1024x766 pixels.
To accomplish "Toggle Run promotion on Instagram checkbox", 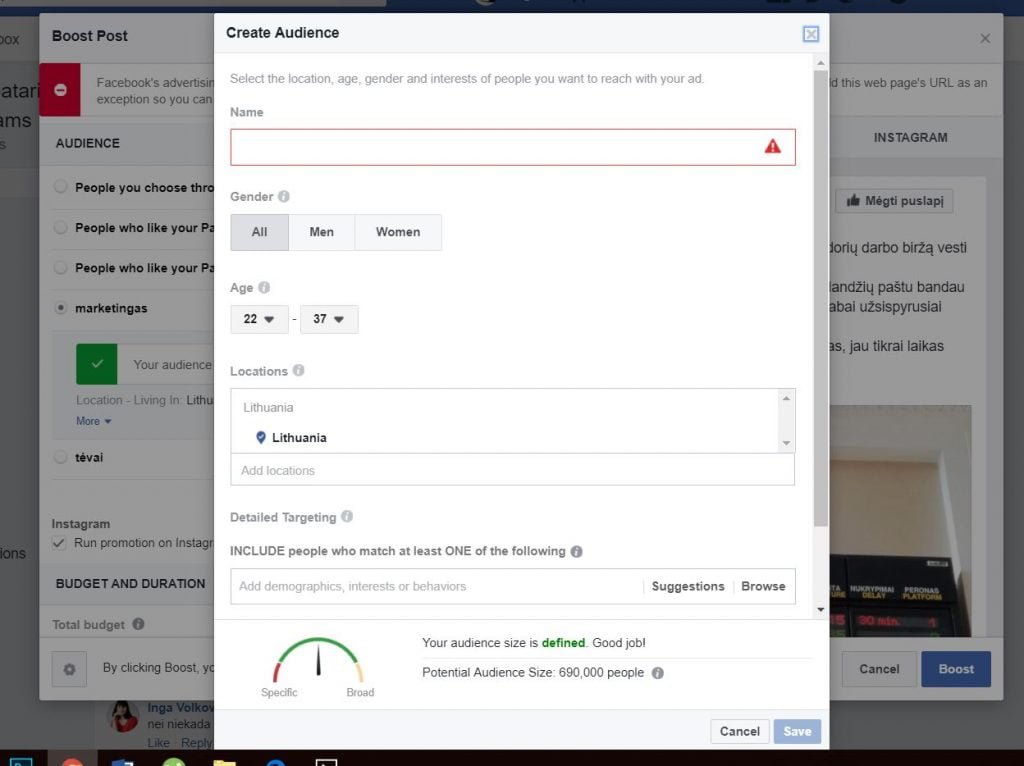I will click(x=59, y=543).
